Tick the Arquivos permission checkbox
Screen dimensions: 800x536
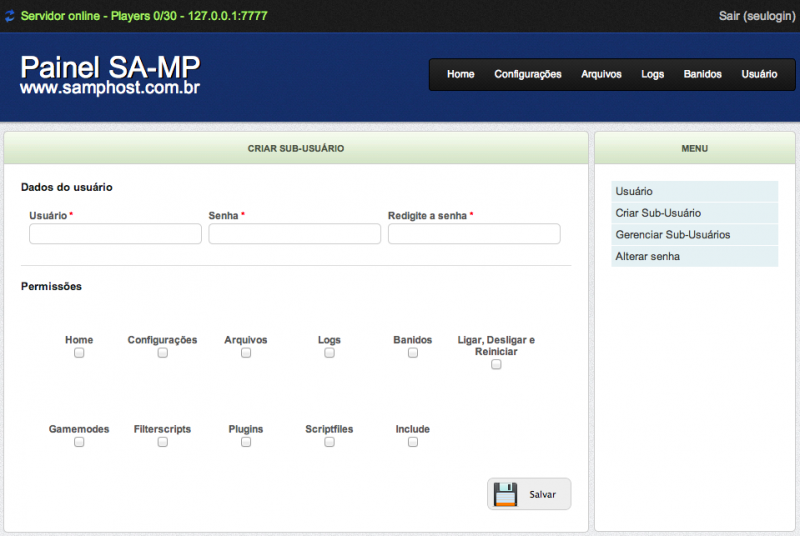[246, 353]
